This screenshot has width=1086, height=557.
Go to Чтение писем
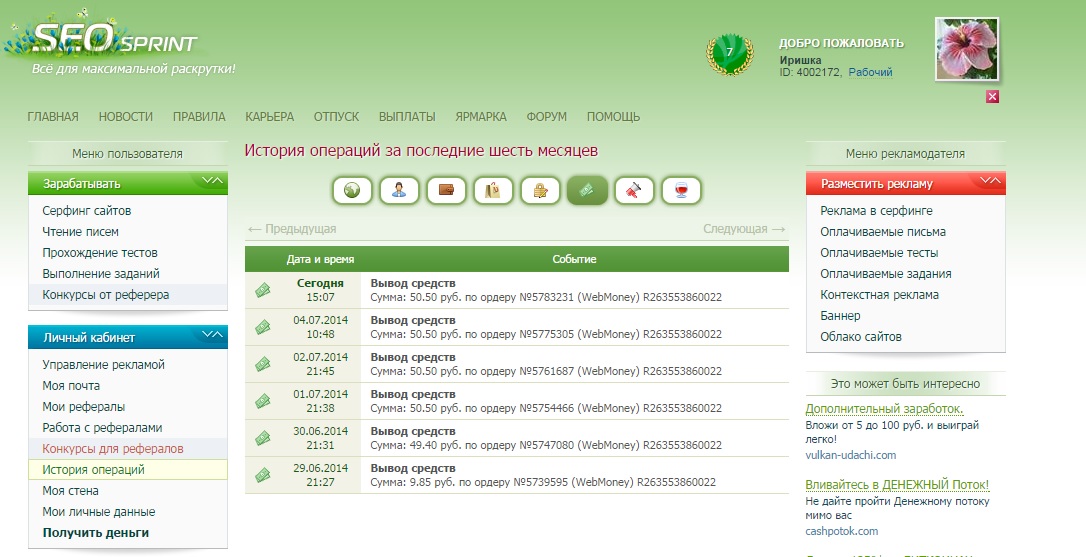tap(80, 231)
